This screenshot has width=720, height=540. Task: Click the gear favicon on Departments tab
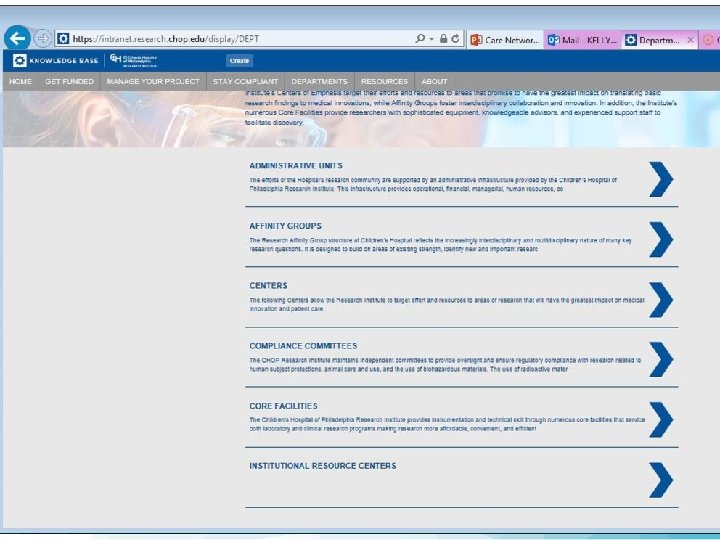point(631,40)
